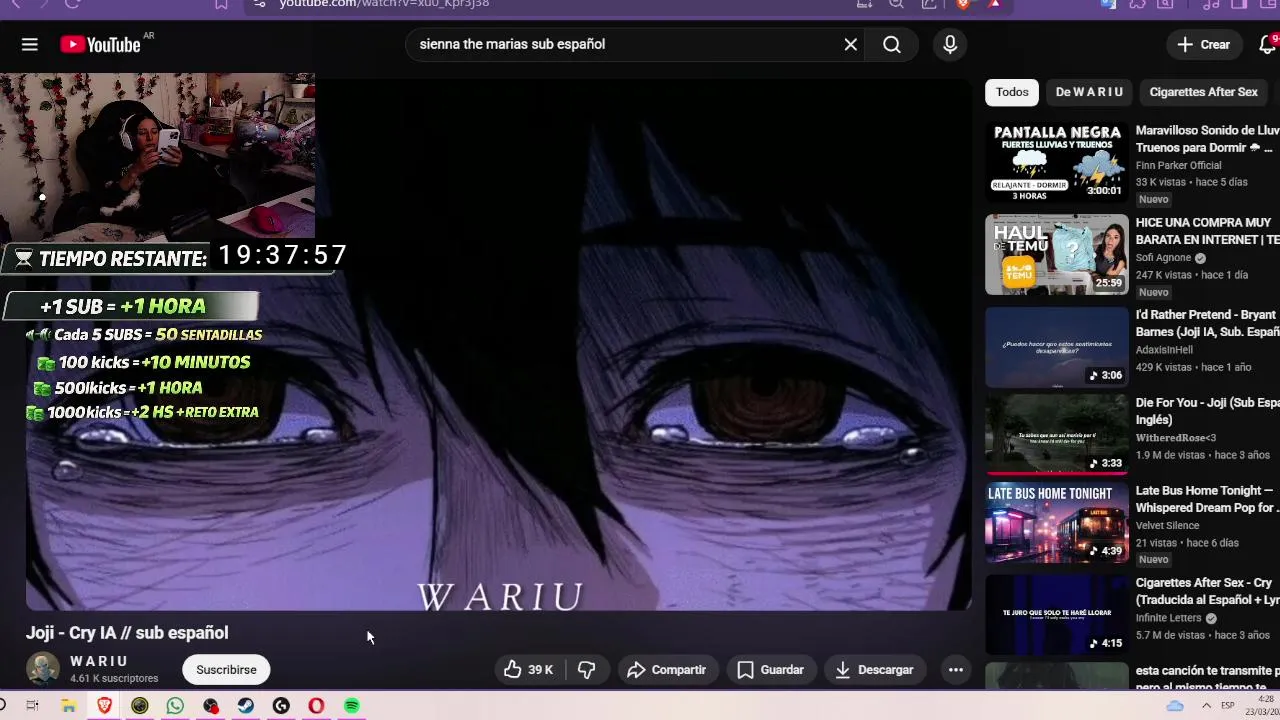Open 'Cigarettes After Sex - Cry' video title
The height and width of the screenshot is (720, 1280).
pyautogui.click(x=1207, y=591)
